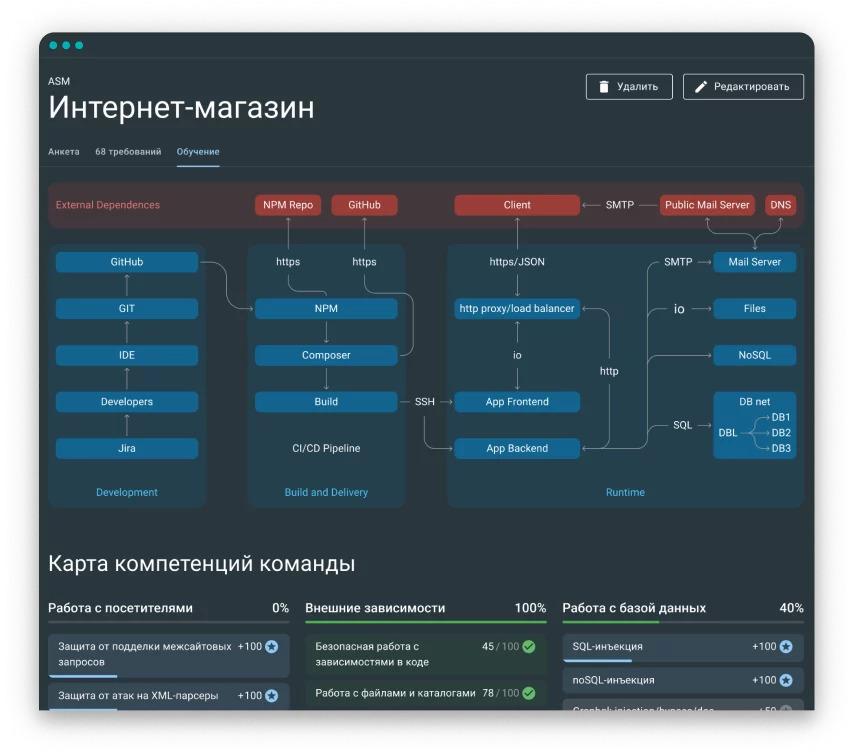Screen dimensions: 852x755
Task: Click the Runtime group label
Action: (625, 492)
